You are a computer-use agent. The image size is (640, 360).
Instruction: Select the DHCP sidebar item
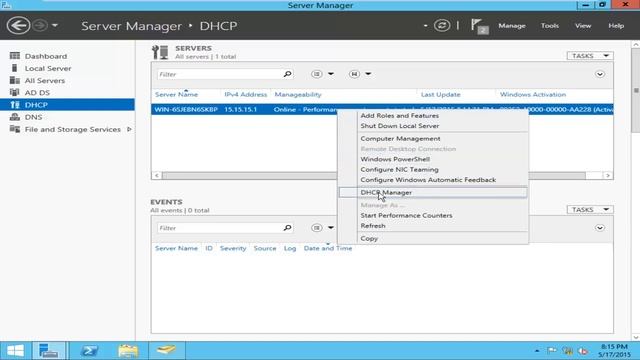pos(67,105)
